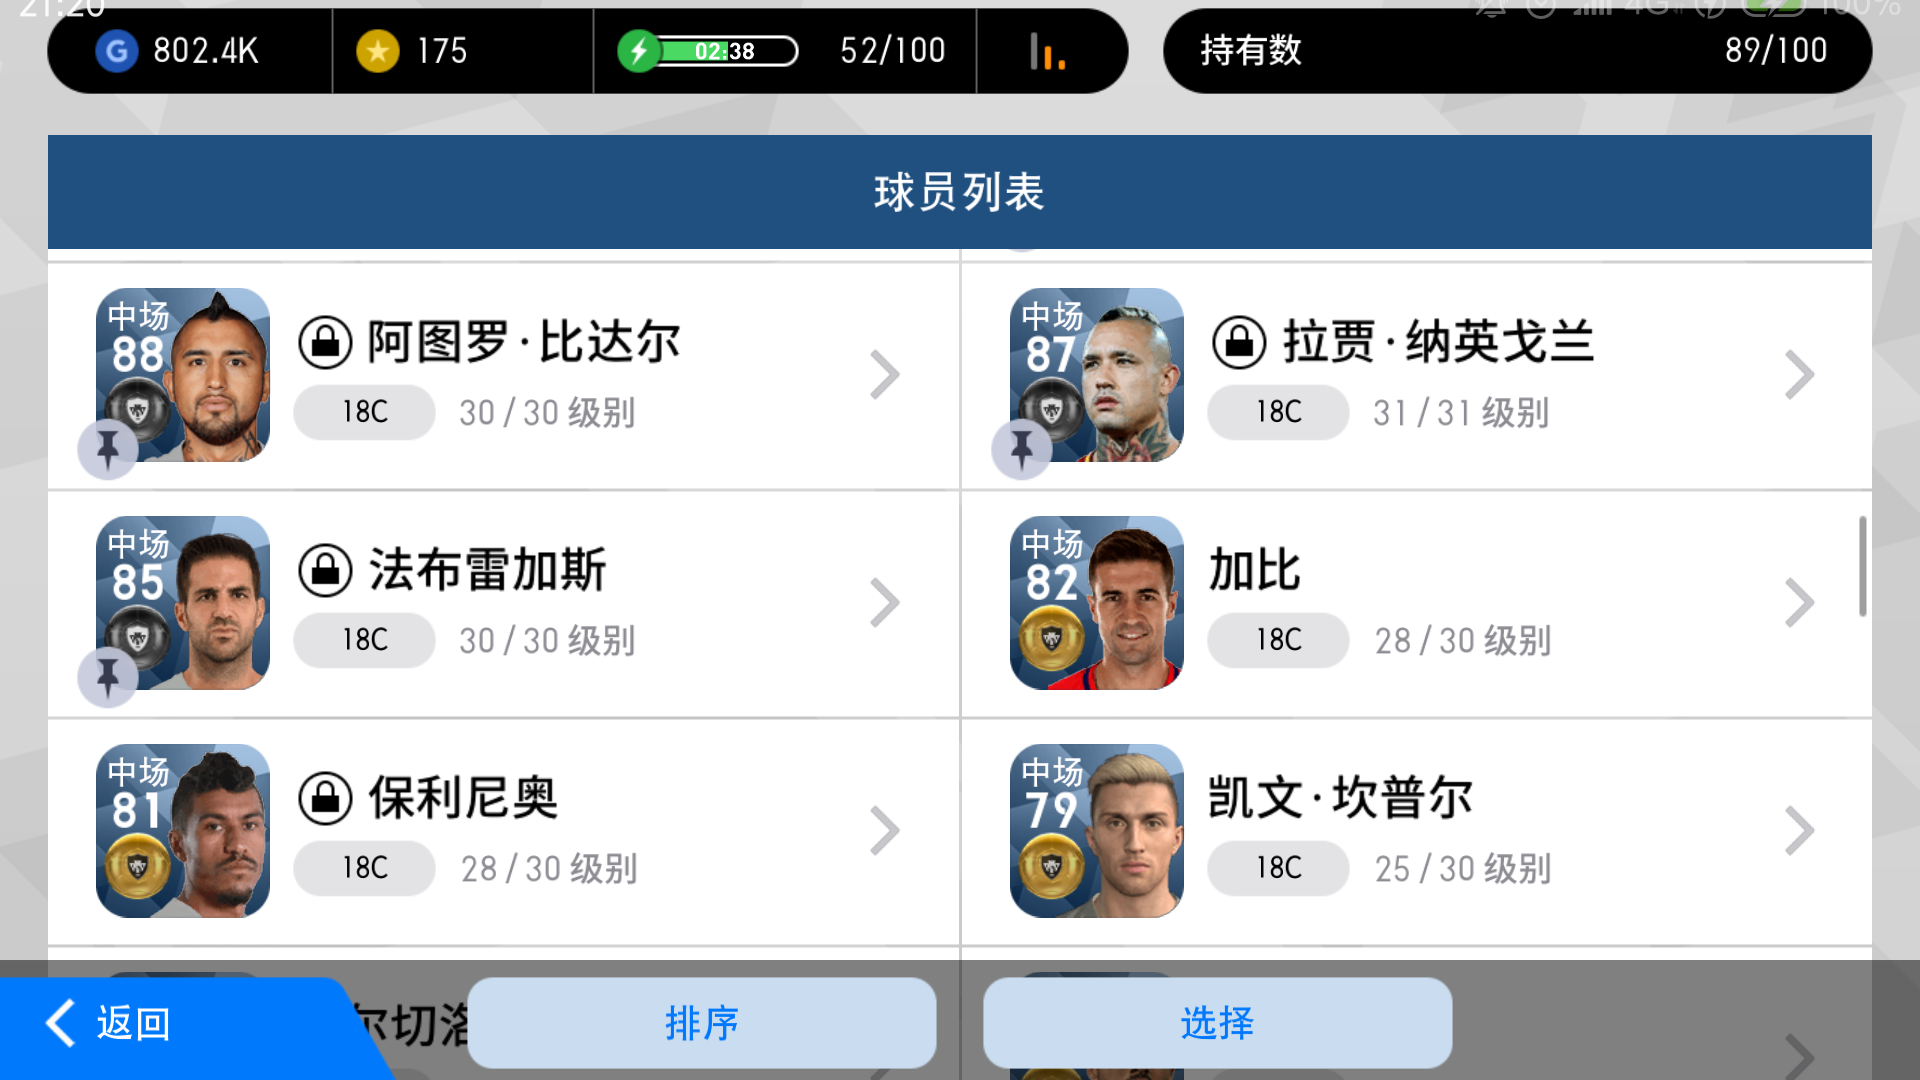Click the lock icon beside 拉贾·纳英戈兰
Image resolution: width=1920 pixels, height=1080 pixels.
click(1239, 343)
